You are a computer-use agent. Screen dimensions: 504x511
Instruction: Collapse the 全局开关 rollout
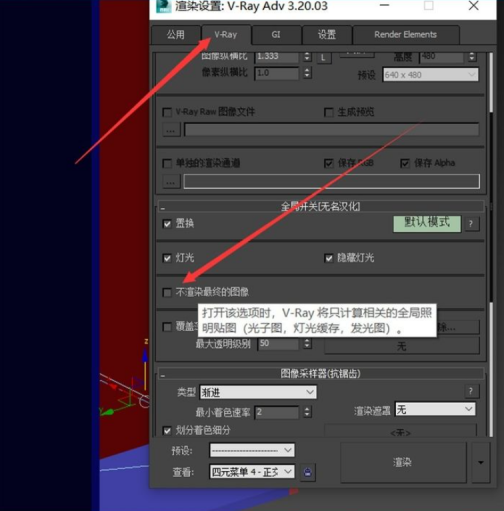pyautogui.click(x=320, y=206)
